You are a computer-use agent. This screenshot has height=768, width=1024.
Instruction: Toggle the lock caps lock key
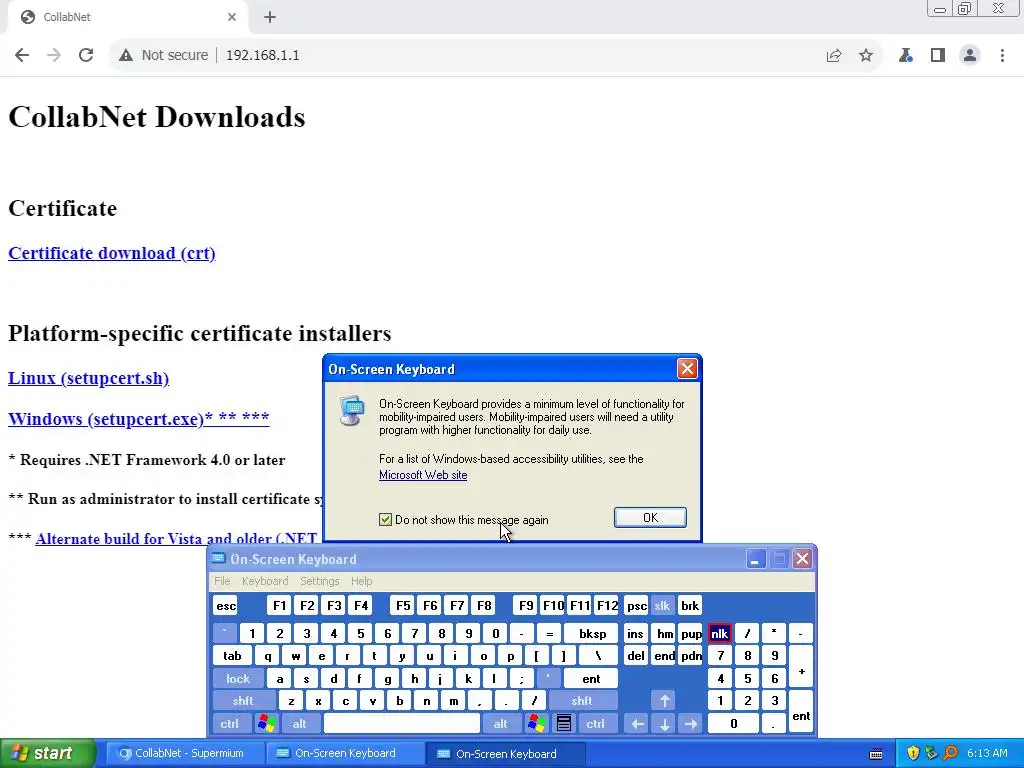238,679
